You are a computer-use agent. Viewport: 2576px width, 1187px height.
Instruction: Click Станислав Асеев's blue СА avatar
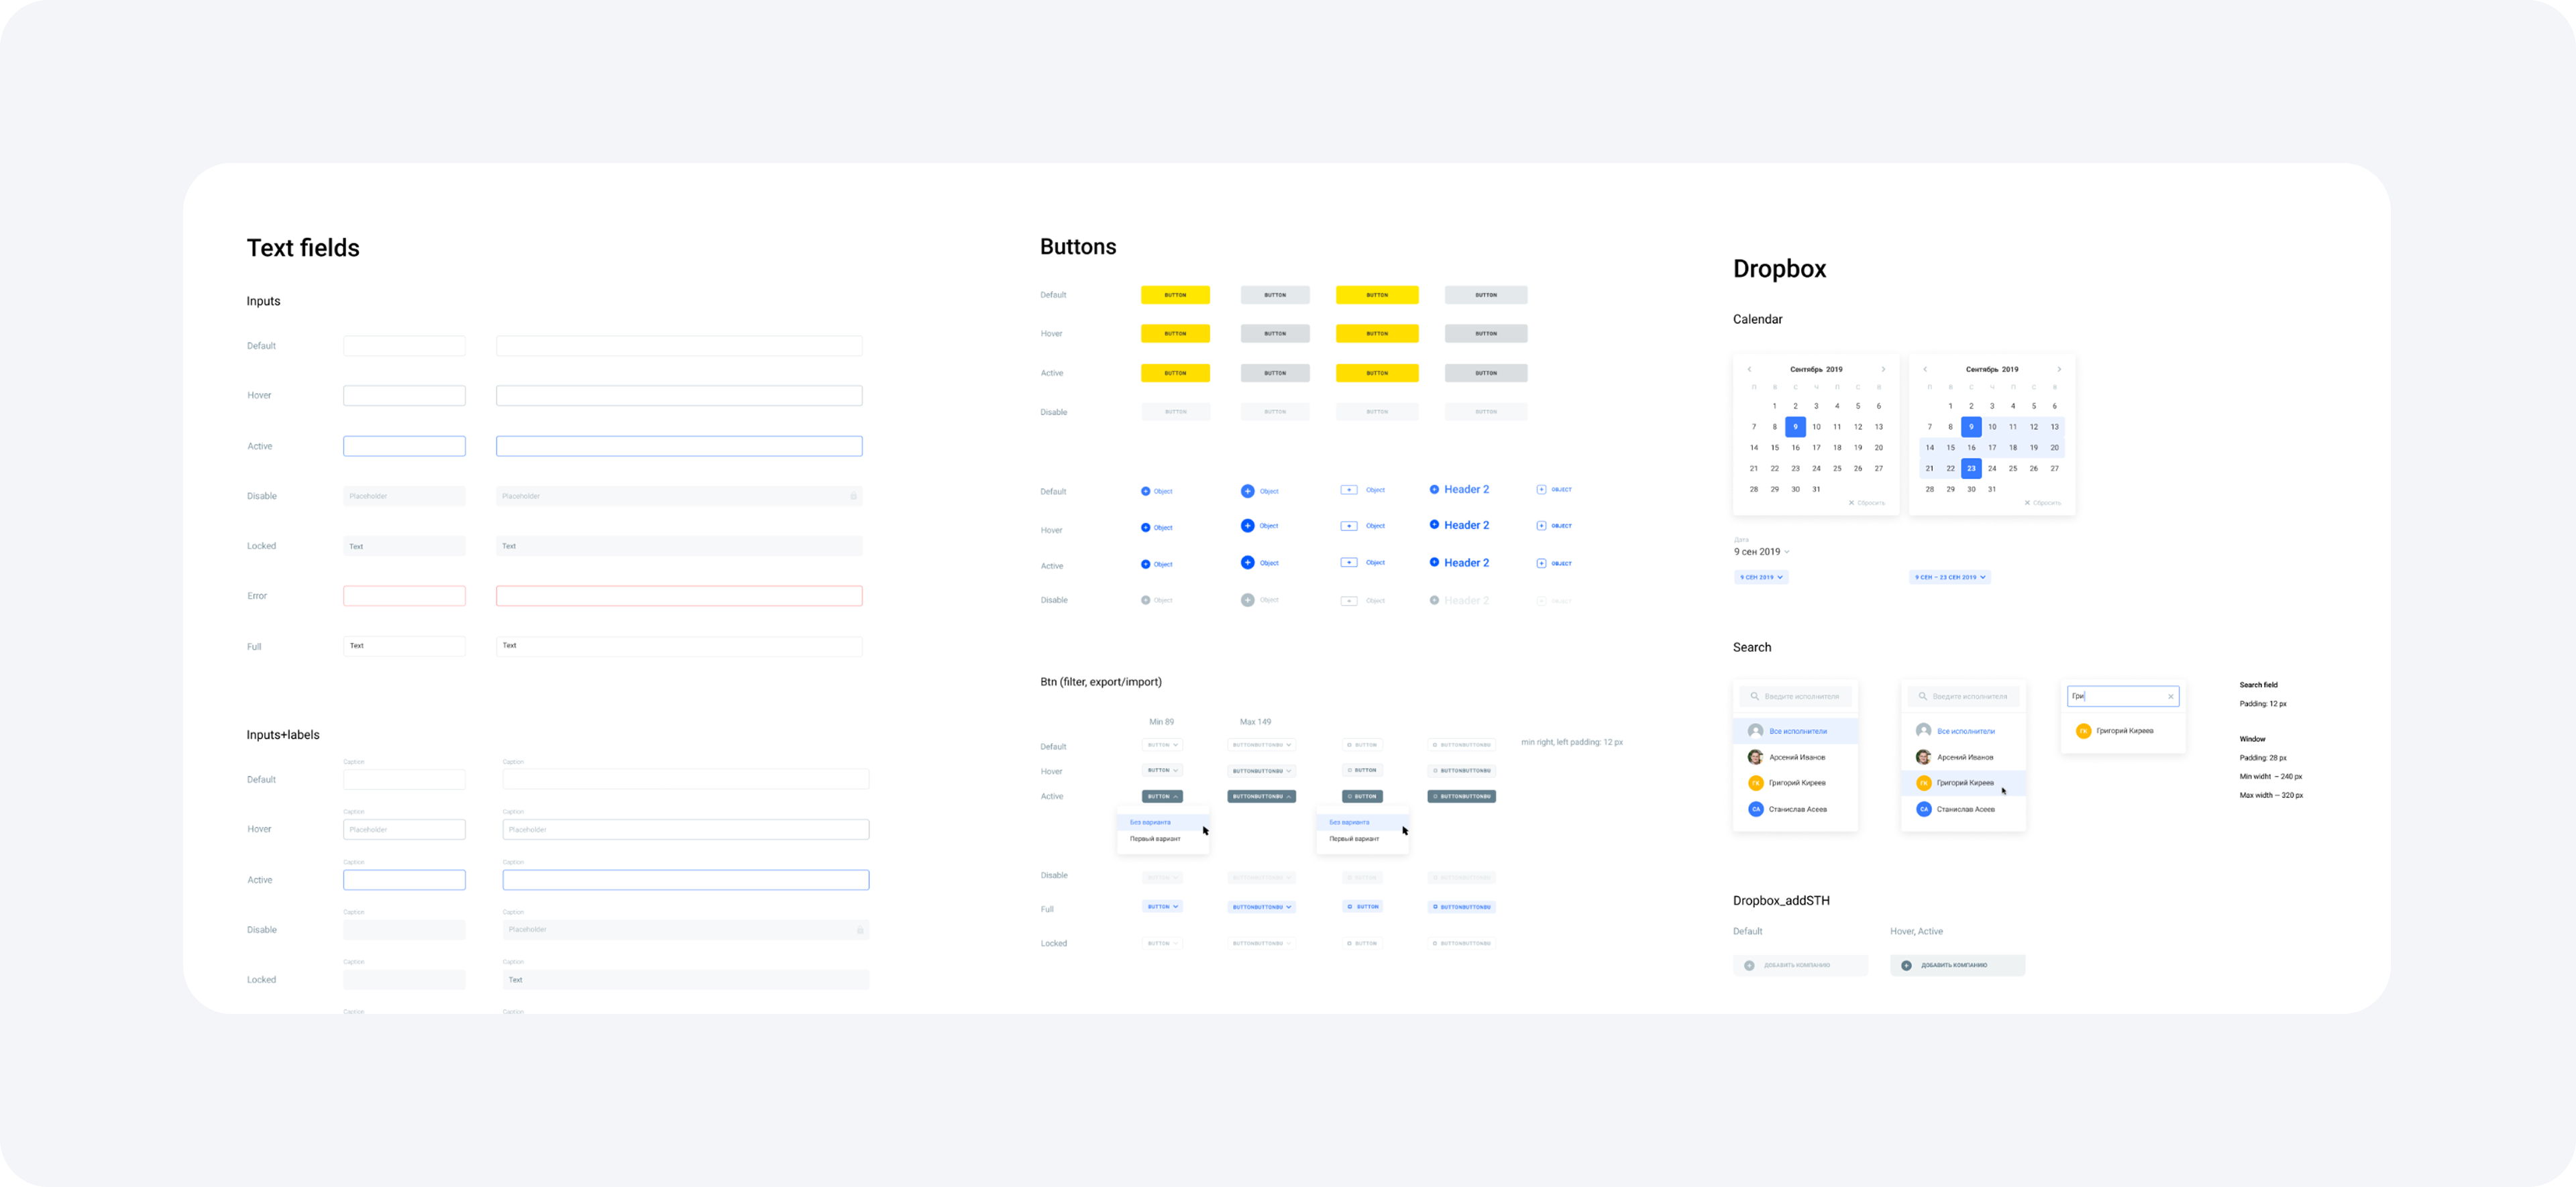coord(1755,808)
